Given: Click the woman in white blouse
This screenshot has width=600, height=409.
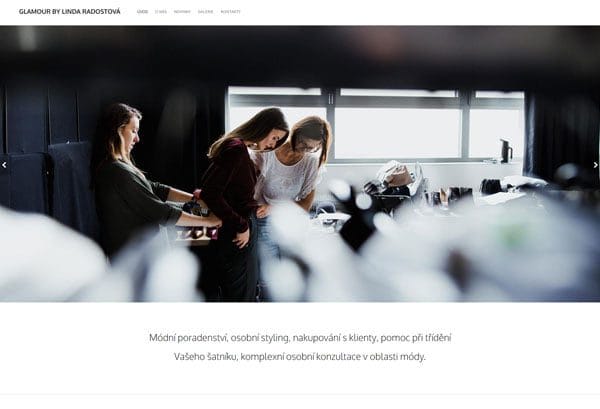Looking at the screenshot, I should 293,172.
